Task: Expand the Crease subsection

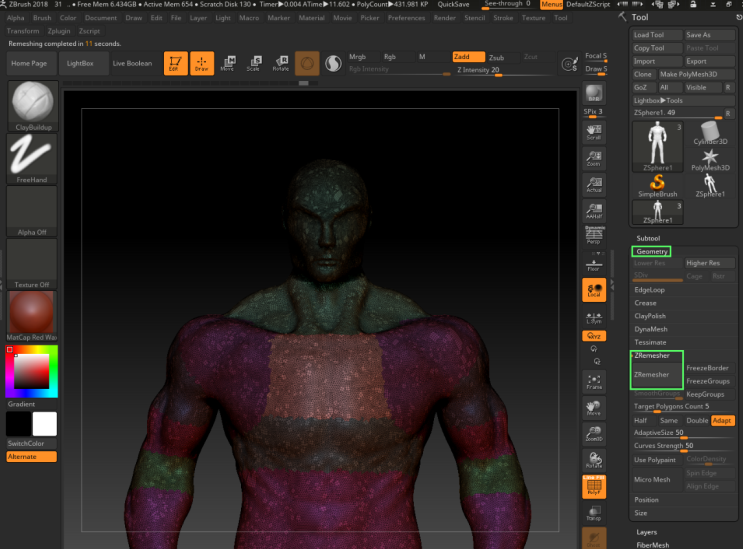Action: (x=645, y=303)
